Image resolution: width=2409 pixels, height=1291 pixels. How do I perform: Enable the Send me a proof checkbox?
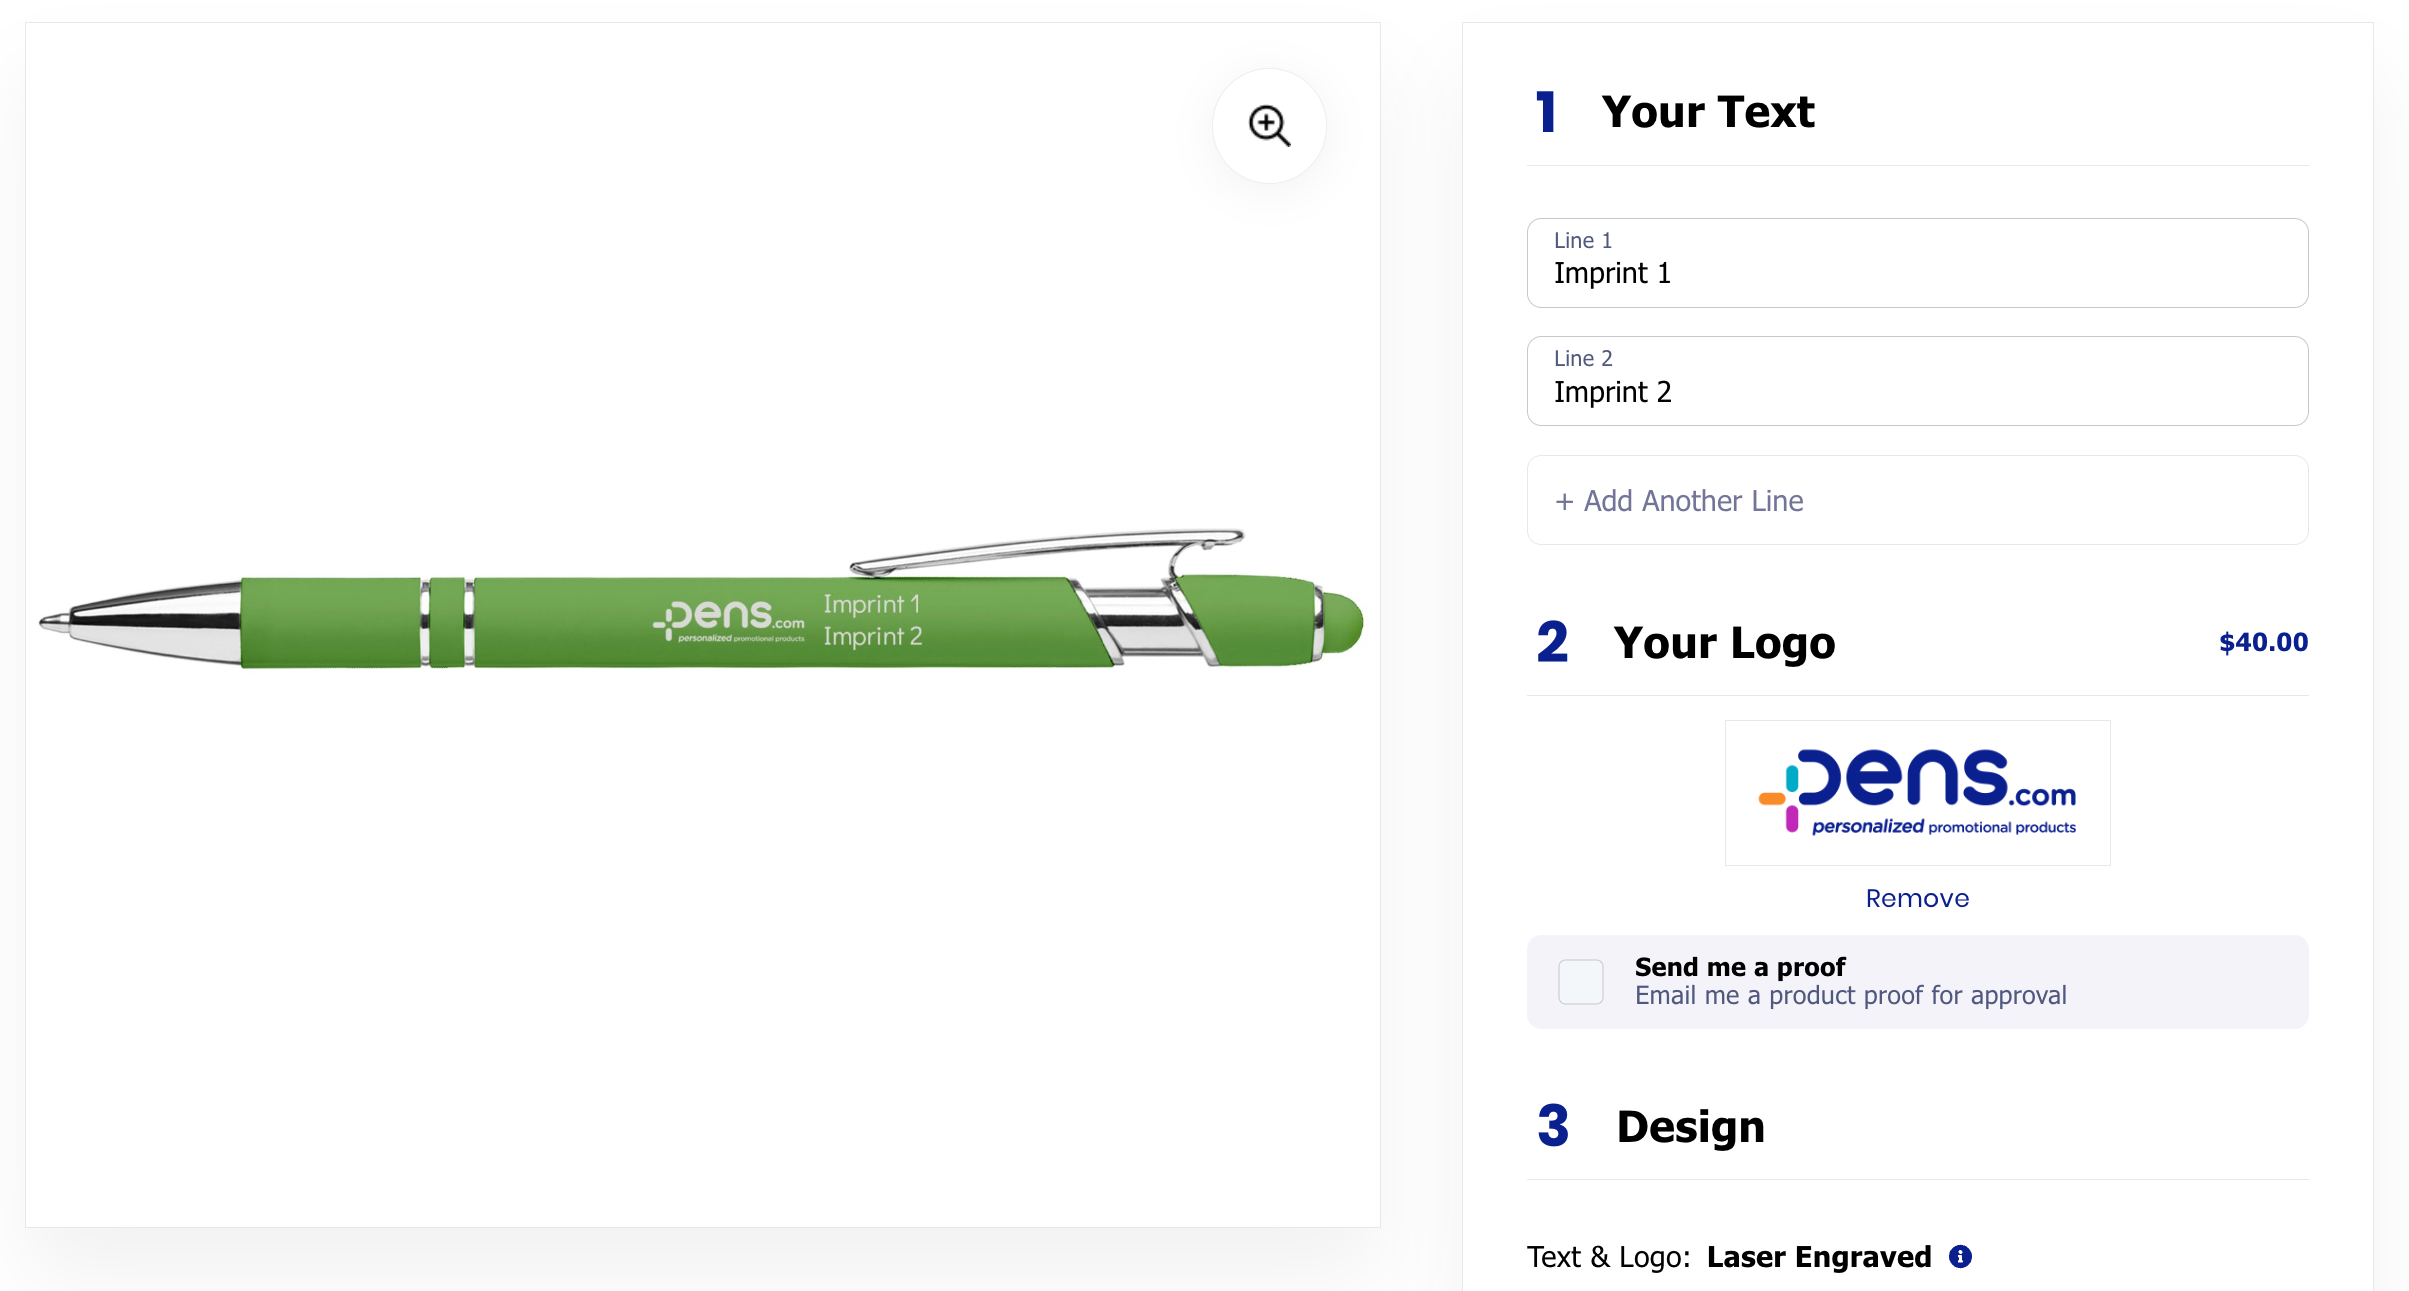[x=1581, y=982]
